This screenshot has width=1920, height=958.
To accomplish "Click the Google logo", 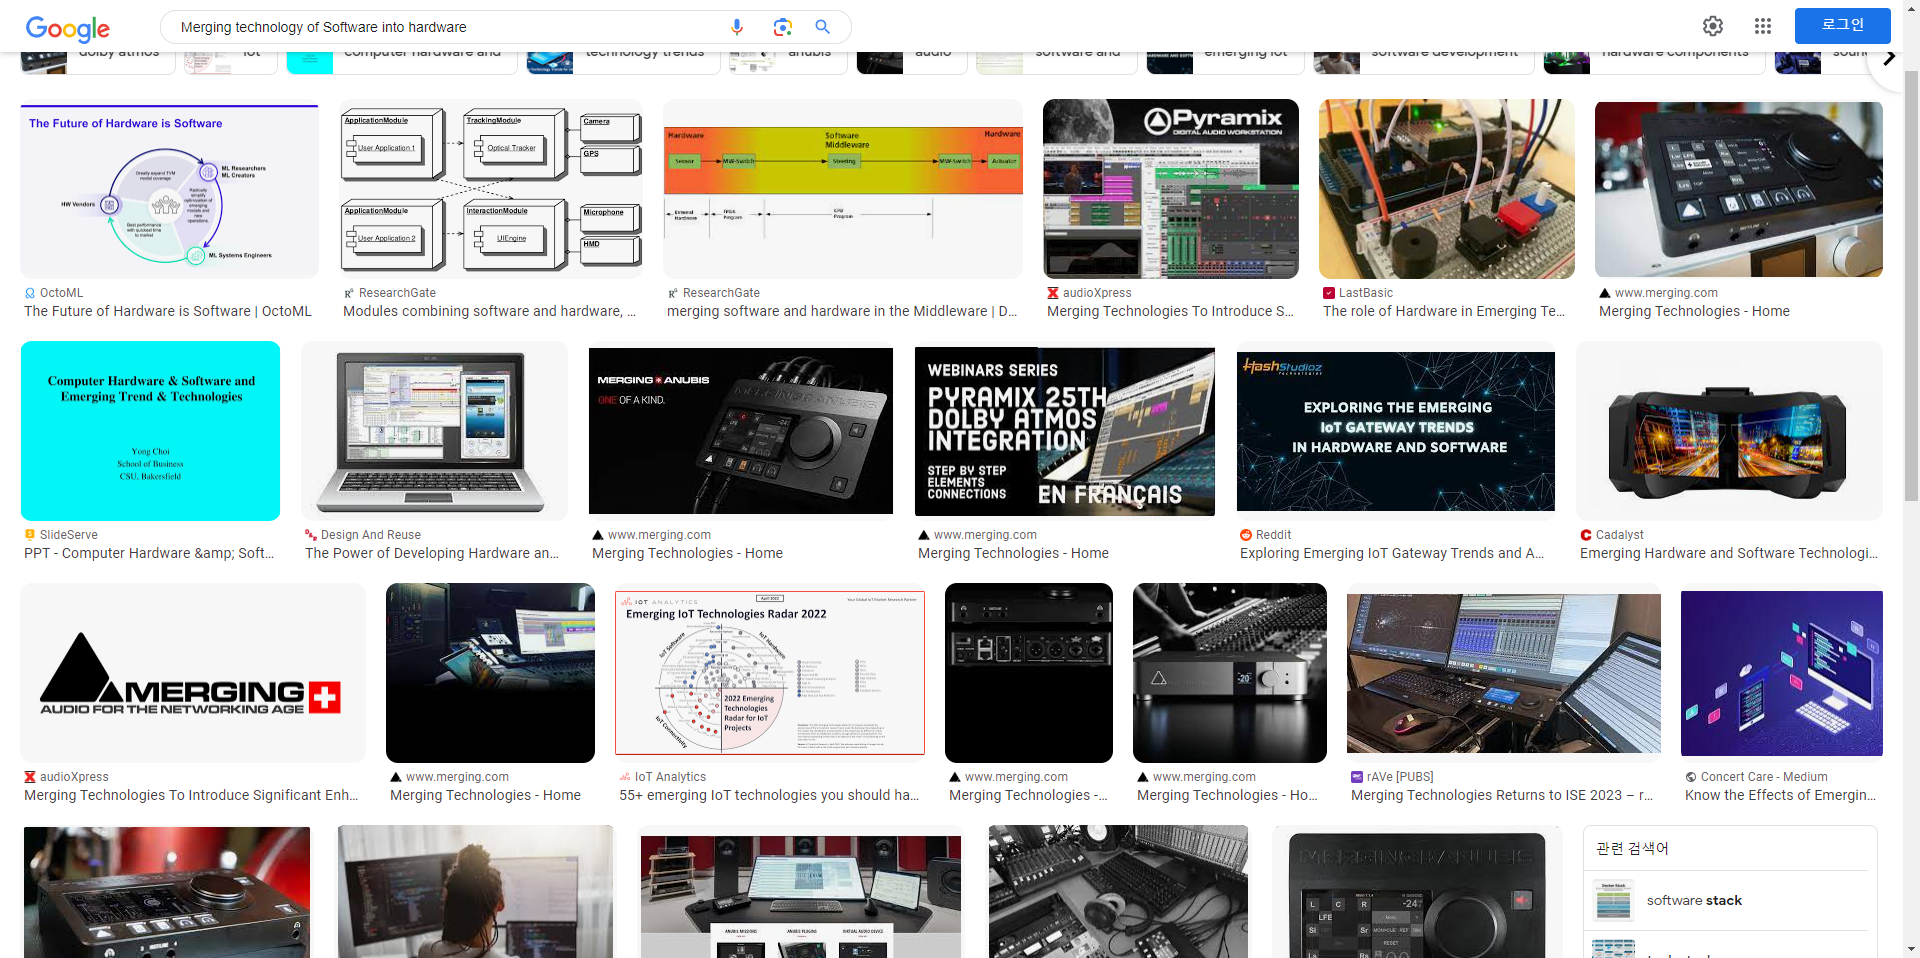I will 67,28.
